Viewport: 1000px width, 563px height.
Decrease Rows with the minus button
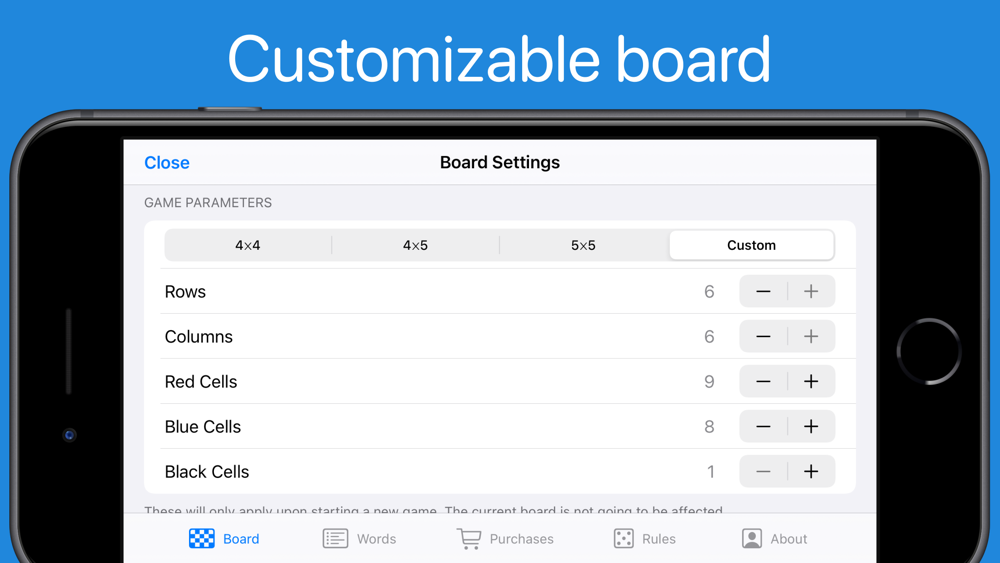[x=763, y=291]
